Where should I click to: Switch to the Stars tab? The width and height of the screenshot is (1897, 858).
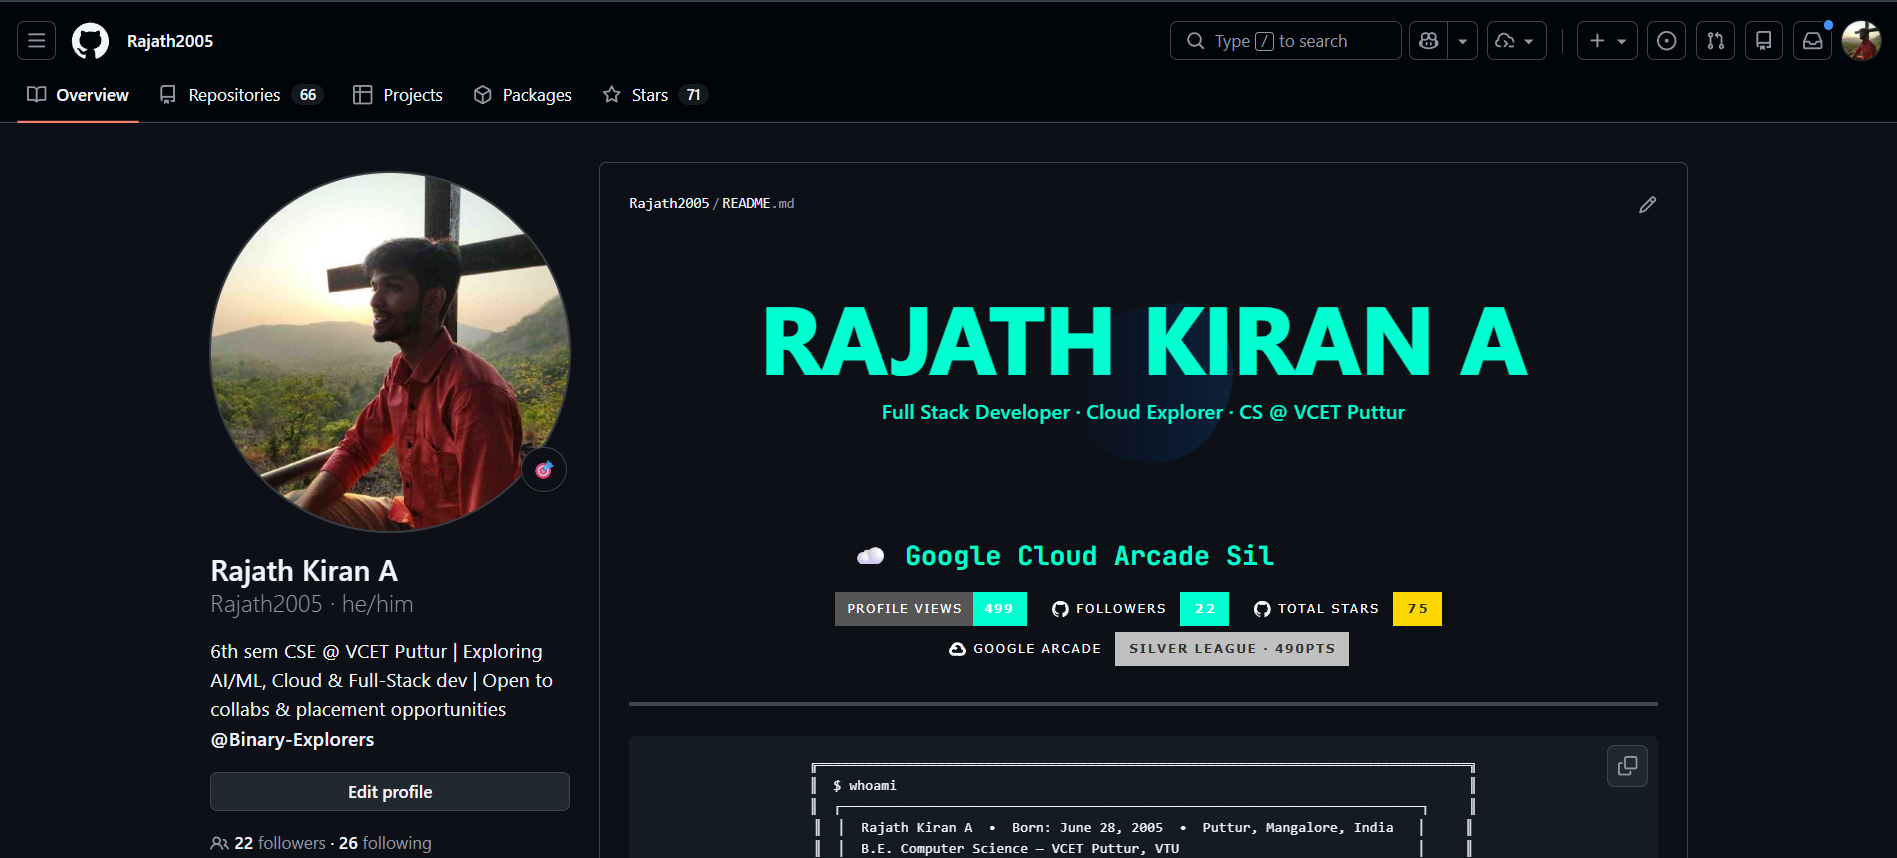click(655, 95)
